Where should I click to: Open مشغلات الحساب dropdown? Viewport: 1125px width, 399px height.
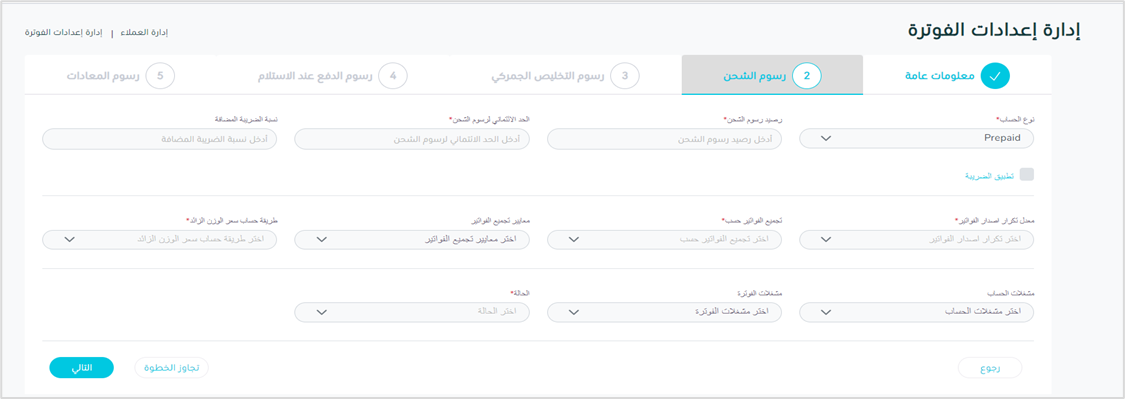click(x=916, y=312)
